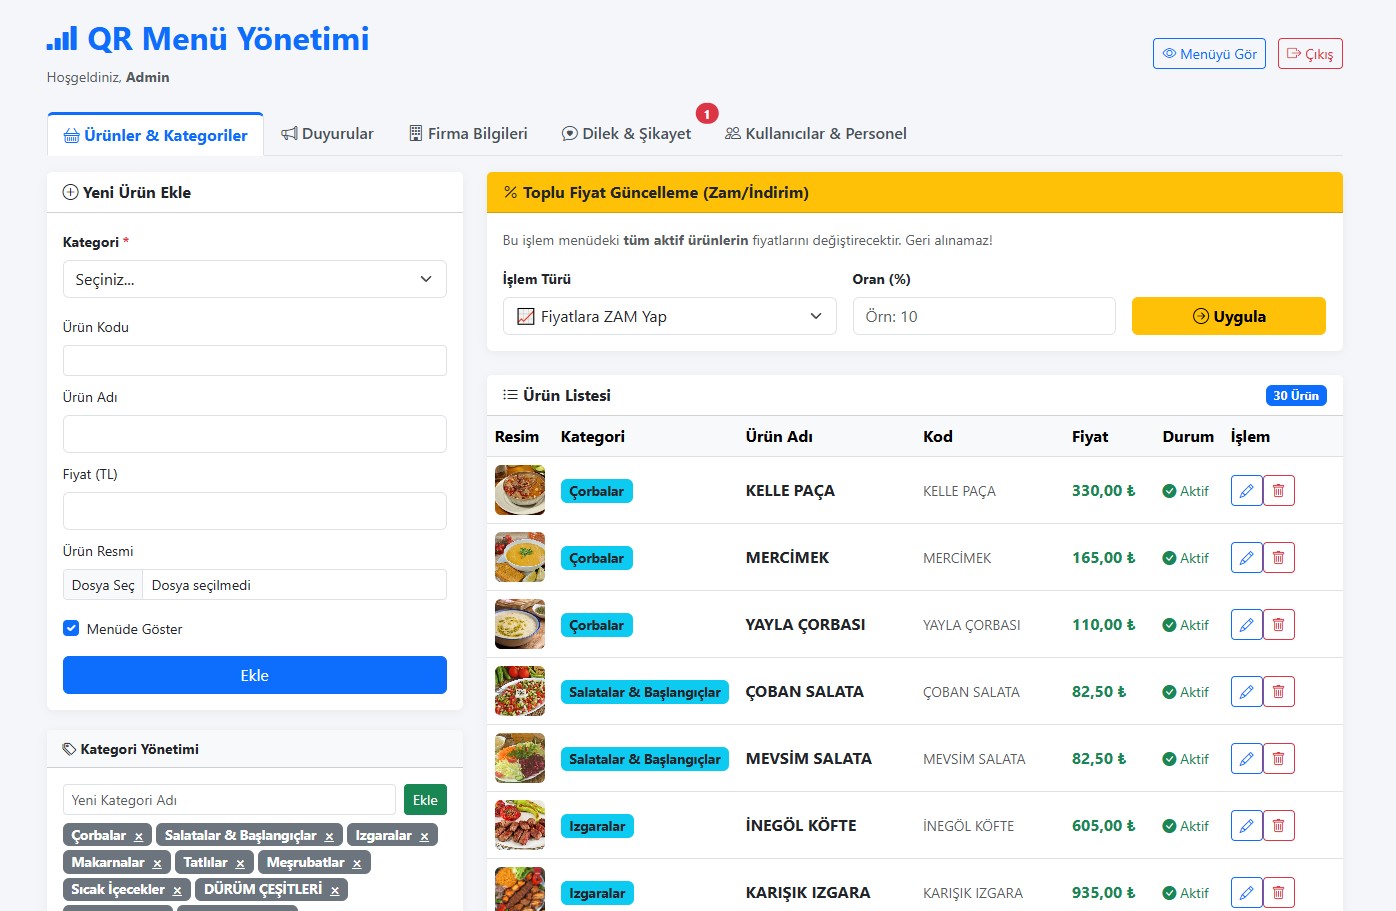The width and height of the screenshot is (1396, 911).
Task: Click the x on Izgaralar category tag
Action: [x=424, y=836]
